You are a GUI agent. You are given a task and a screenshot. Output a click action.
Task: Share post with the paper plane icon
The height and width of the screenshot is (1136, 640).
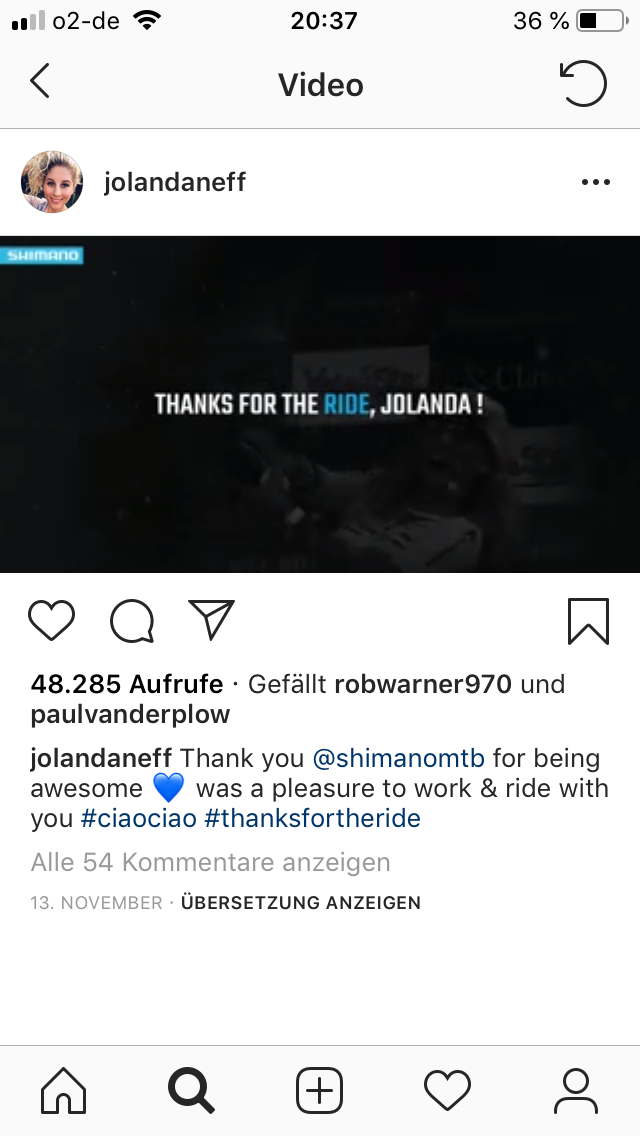(x=212, y=619)
